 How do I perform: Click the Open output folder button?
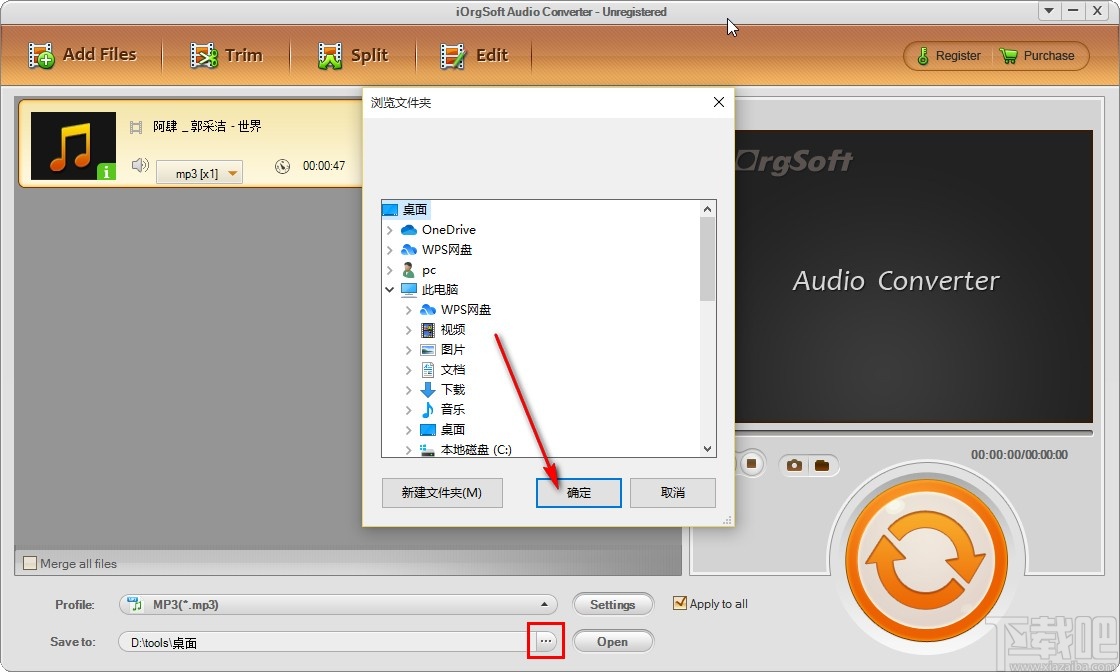point(613,642)
